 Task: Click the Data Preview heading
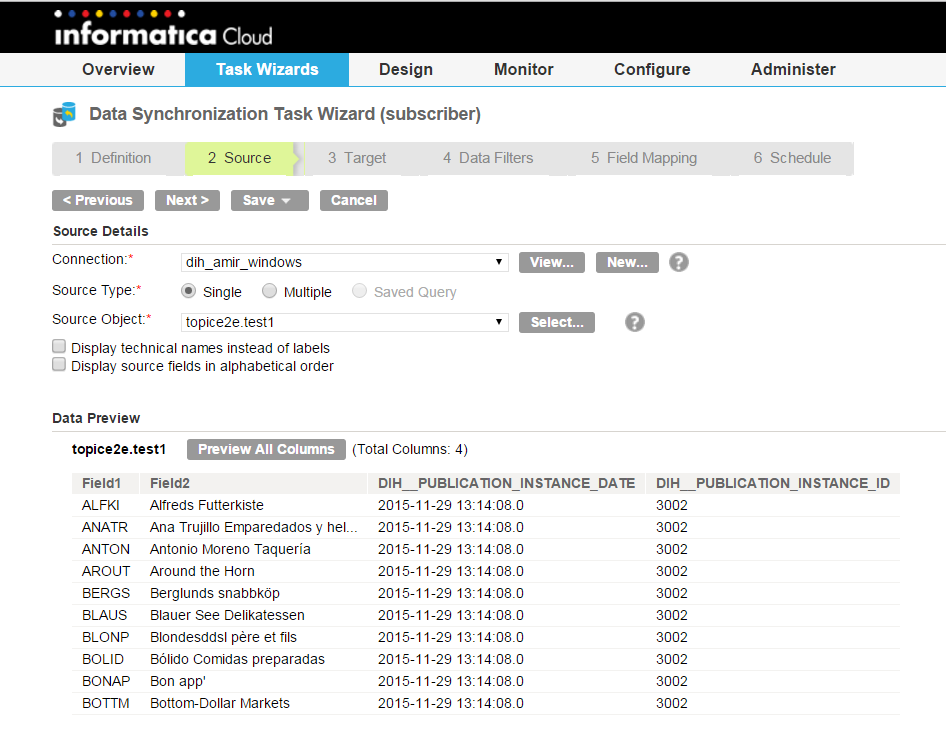pos(96,419)
